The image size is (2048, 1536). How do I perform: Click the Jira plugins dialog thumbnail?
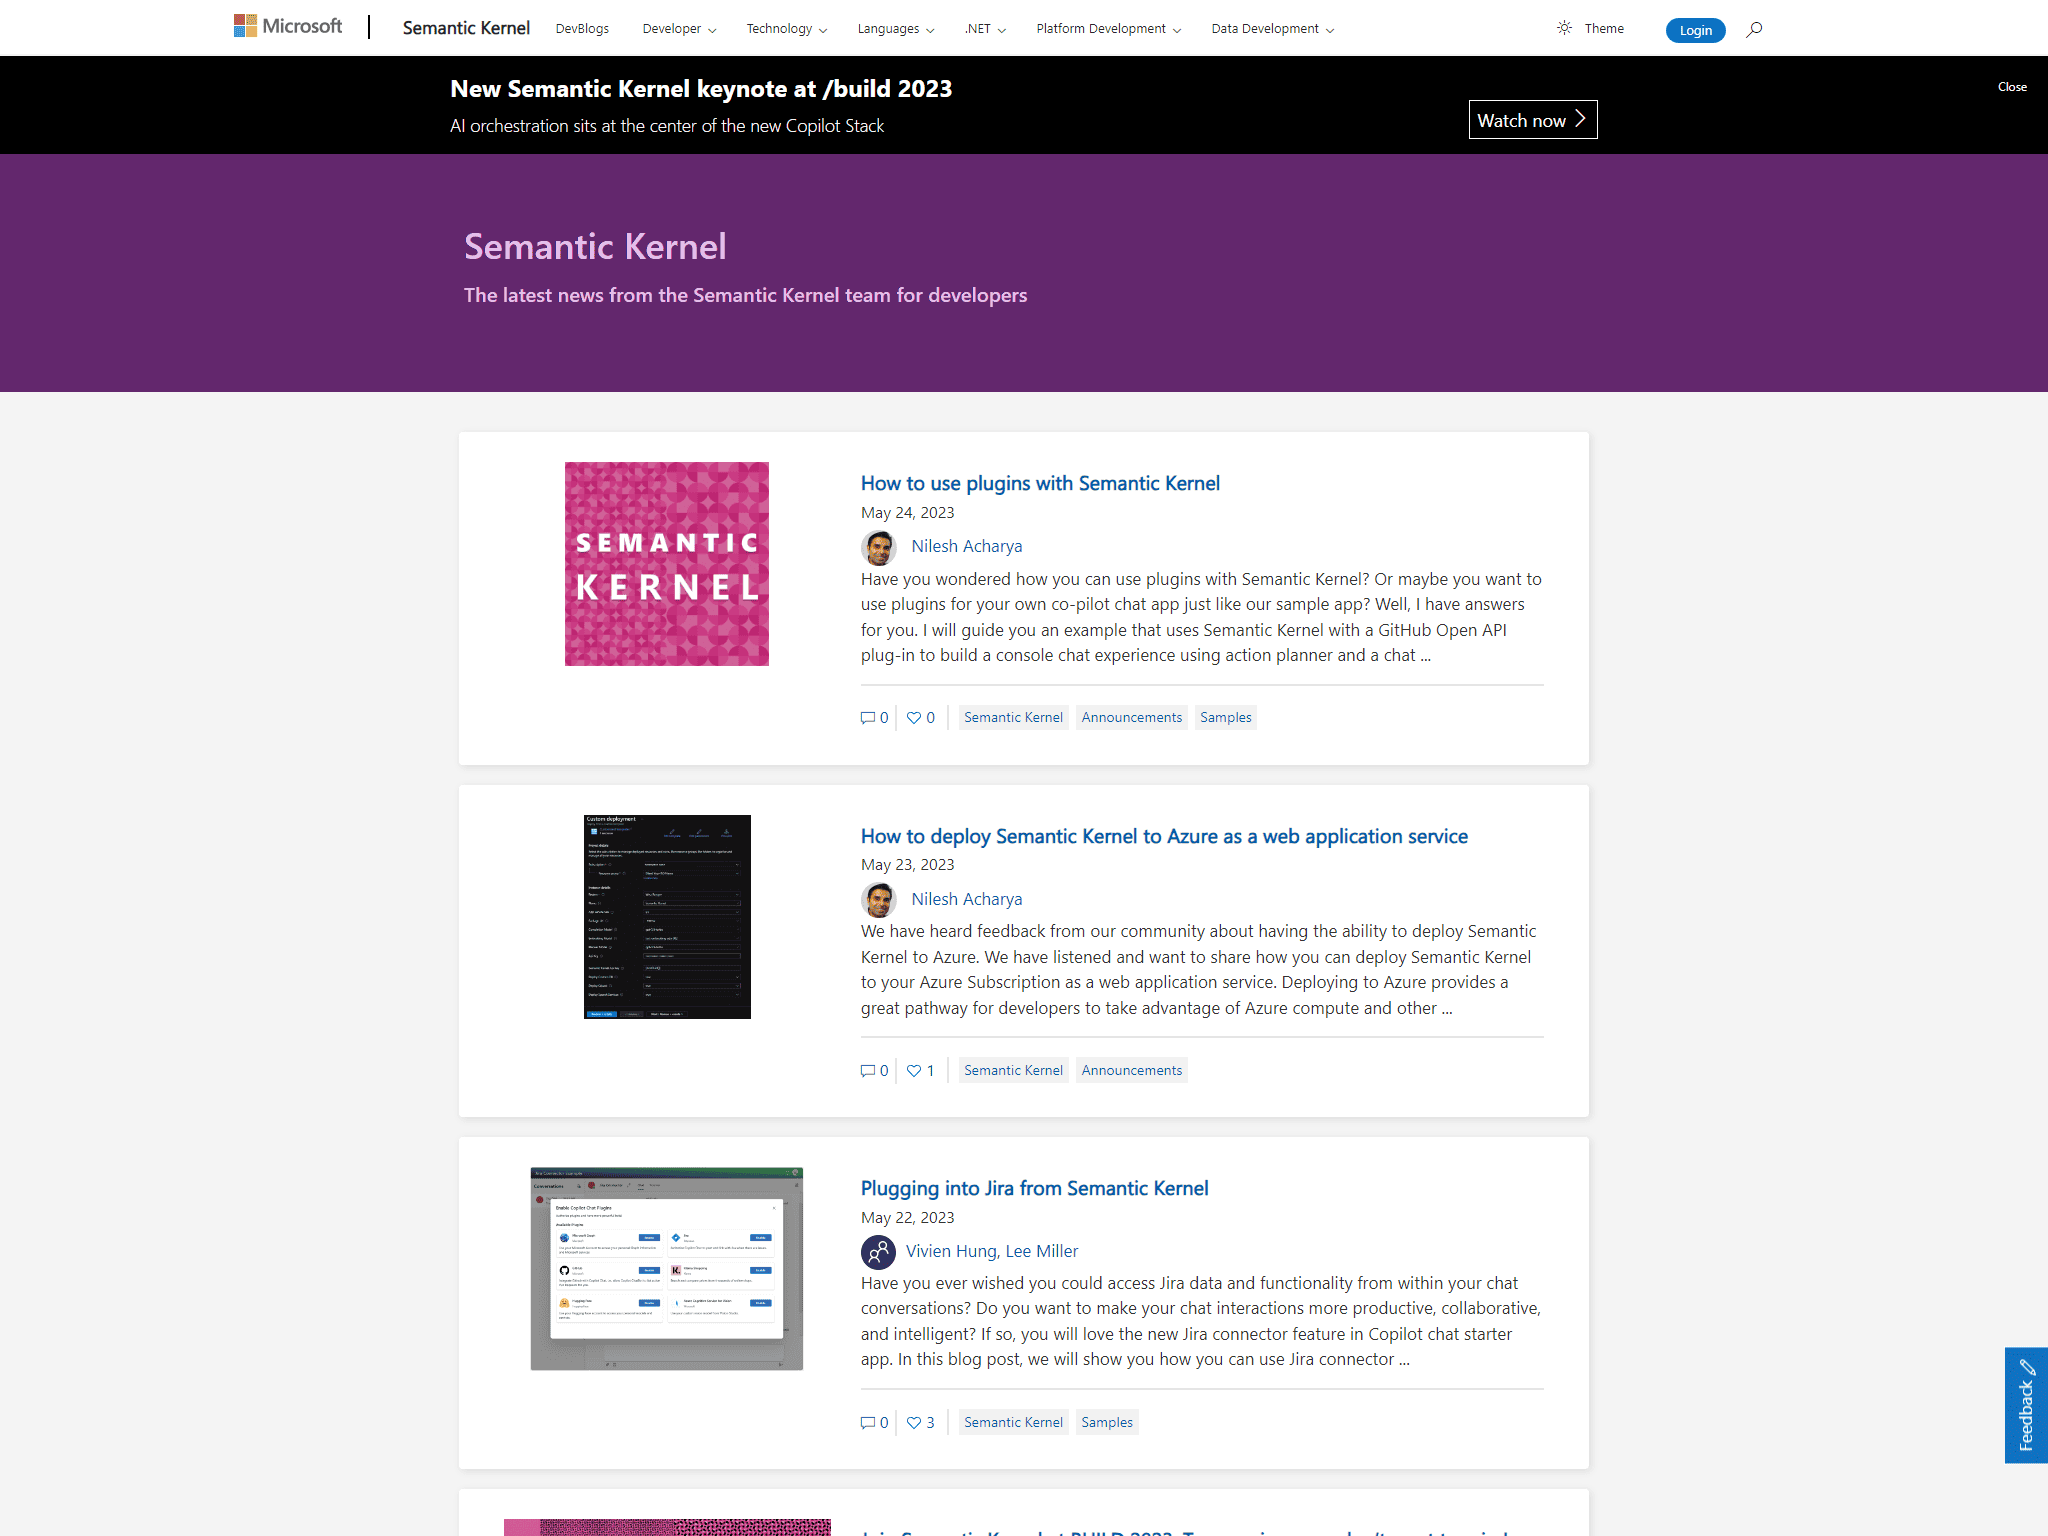coord(667,1269)
